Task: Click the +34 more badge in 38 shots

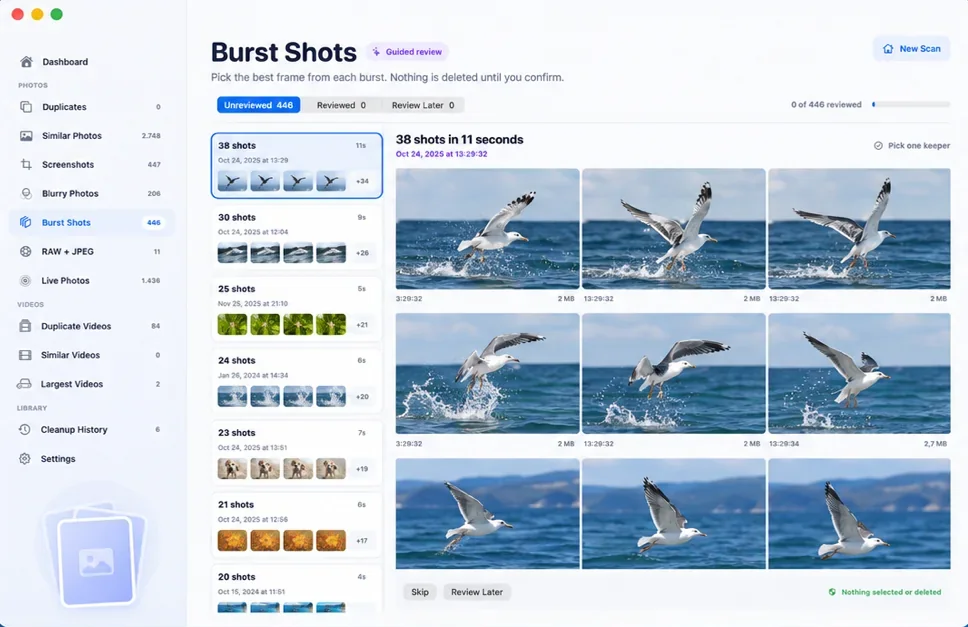Action: (x=362, y=181)
